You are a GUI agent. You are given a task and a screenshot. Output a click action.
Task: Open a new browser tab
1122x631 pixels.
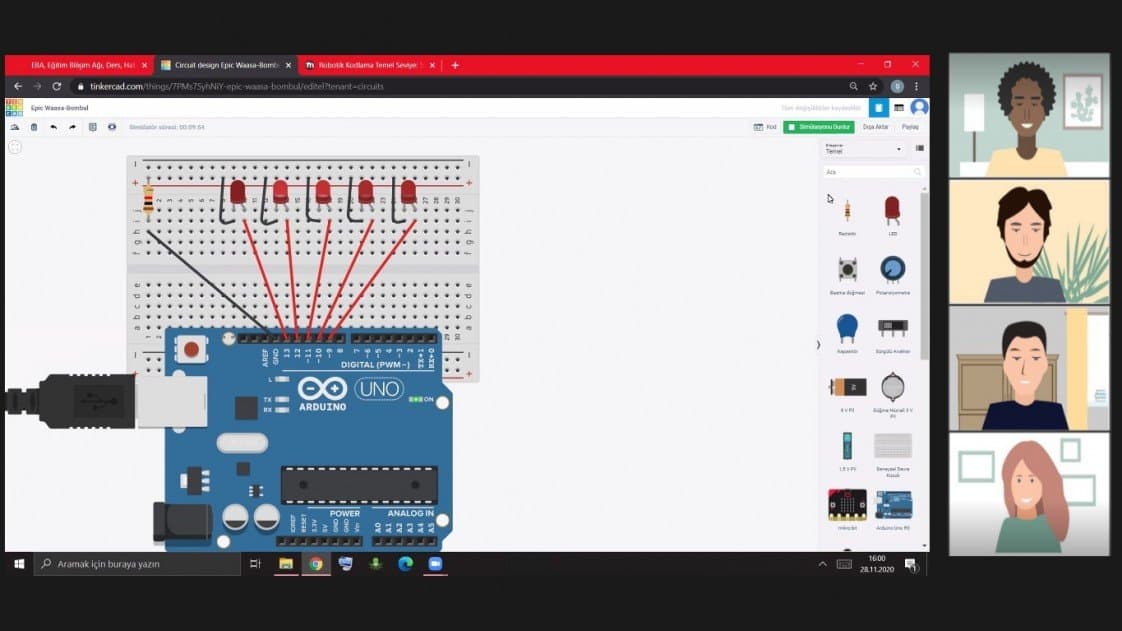[x=454, y=65]
